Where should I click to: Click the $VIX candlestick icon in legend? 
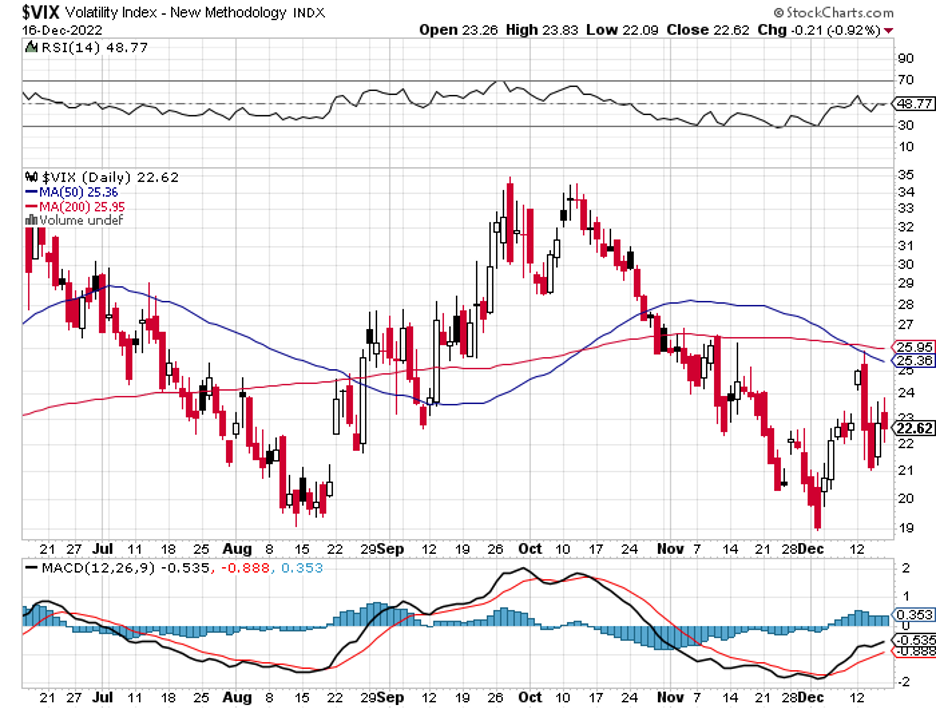point(31,177)
